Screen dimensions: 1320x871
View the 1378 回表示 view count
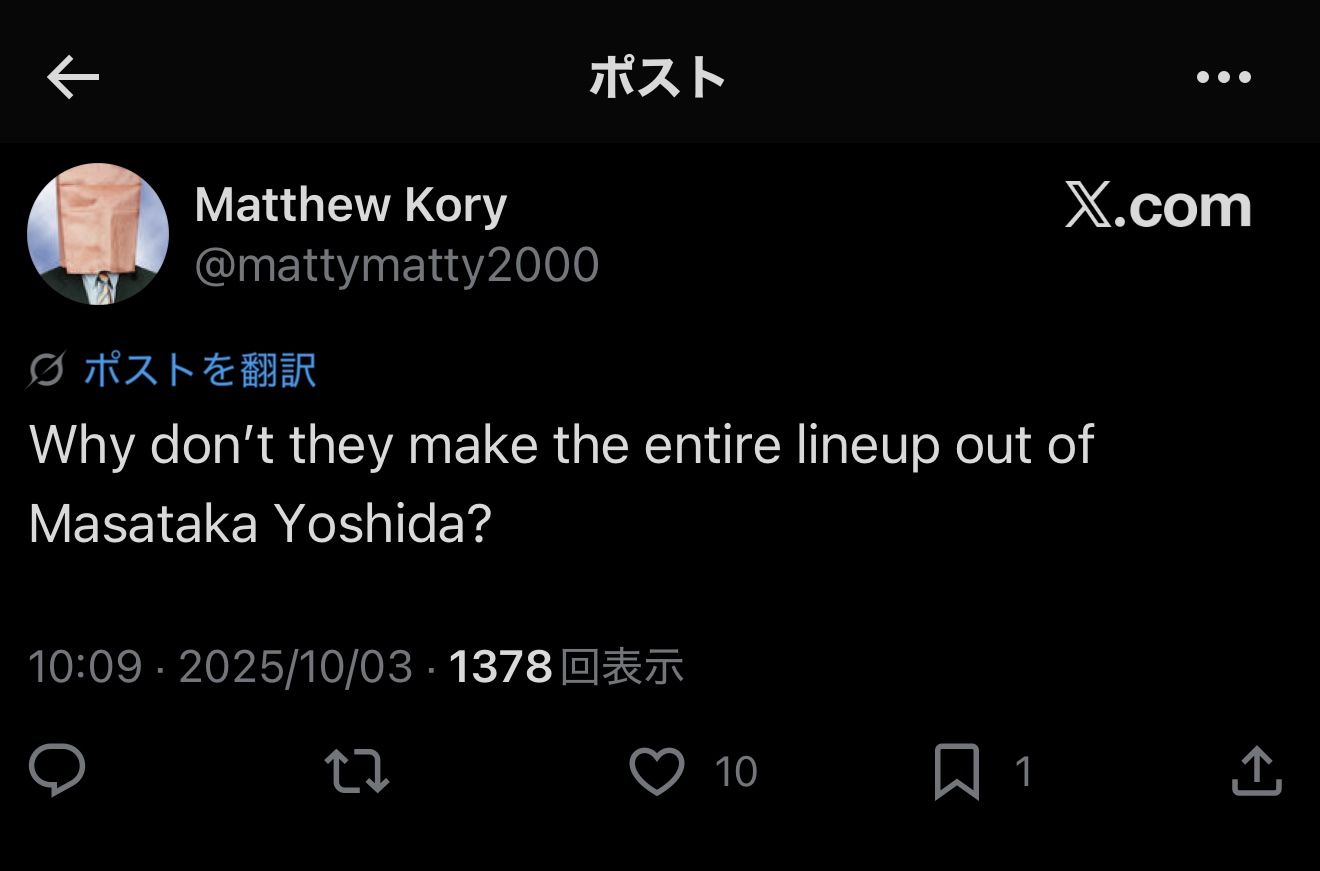coord(566,667)
